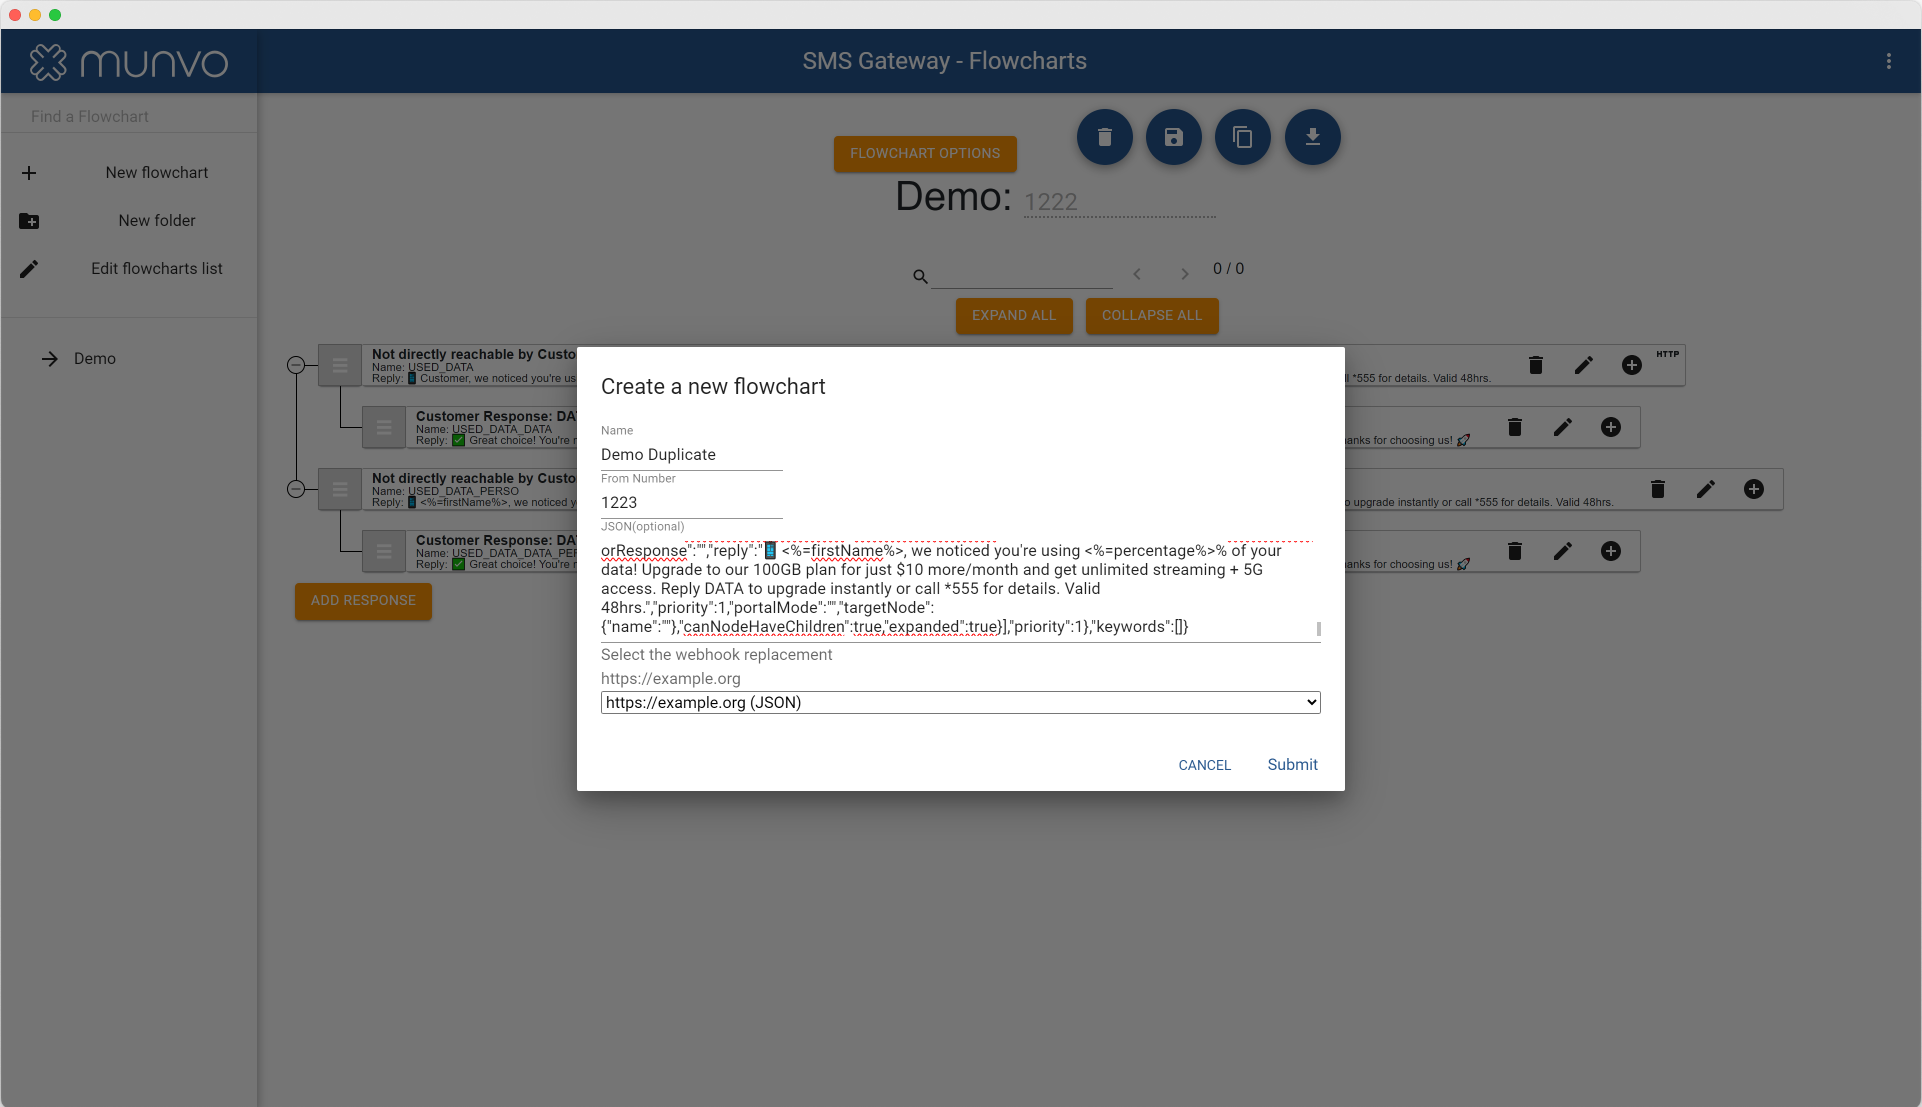Delete the USED_DATA_DATA response node
This screenshot has height=1107, width=1922.
pos(1515,427)
